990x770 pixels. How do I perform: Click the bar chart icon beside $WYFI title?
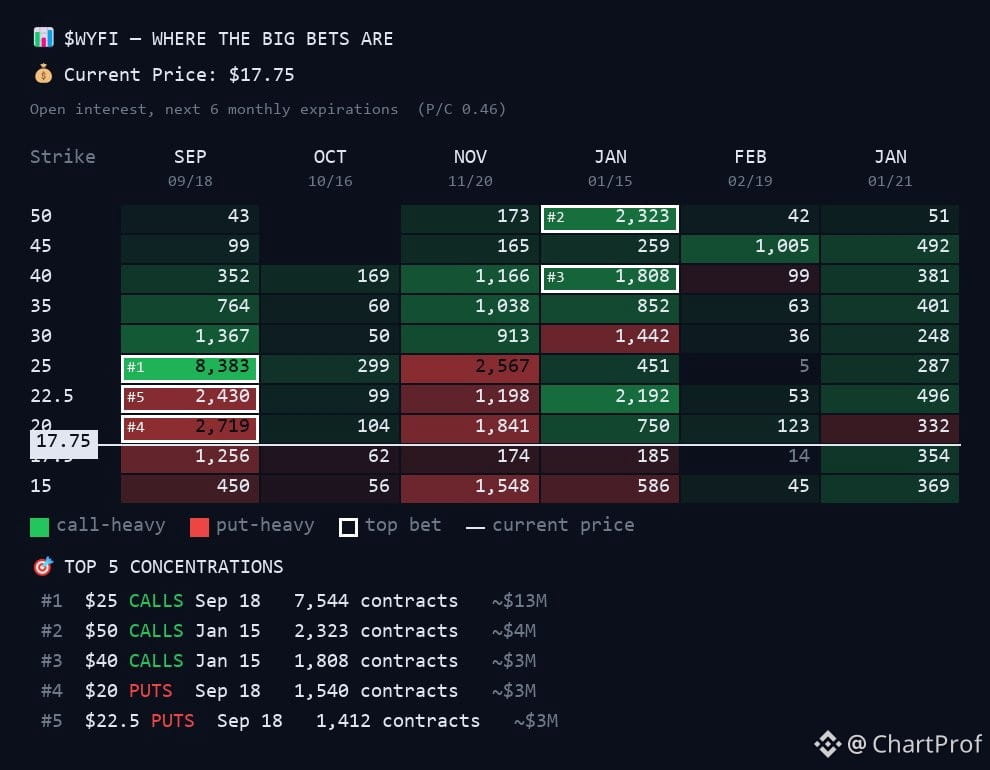tap(43, 38)
